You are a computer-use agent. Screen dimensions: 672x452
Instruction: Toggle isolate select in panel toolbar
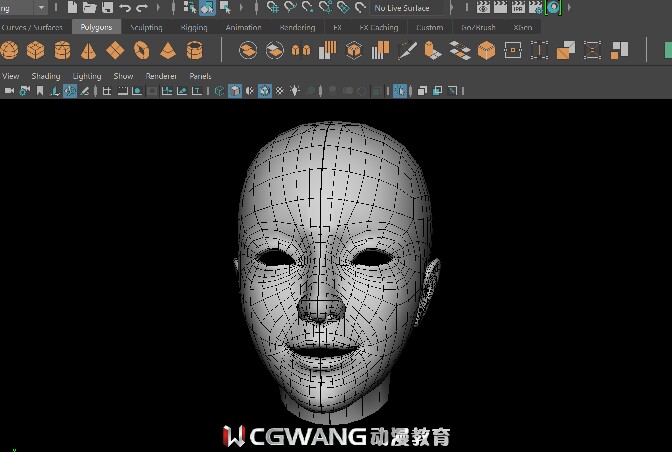point(400,91)
